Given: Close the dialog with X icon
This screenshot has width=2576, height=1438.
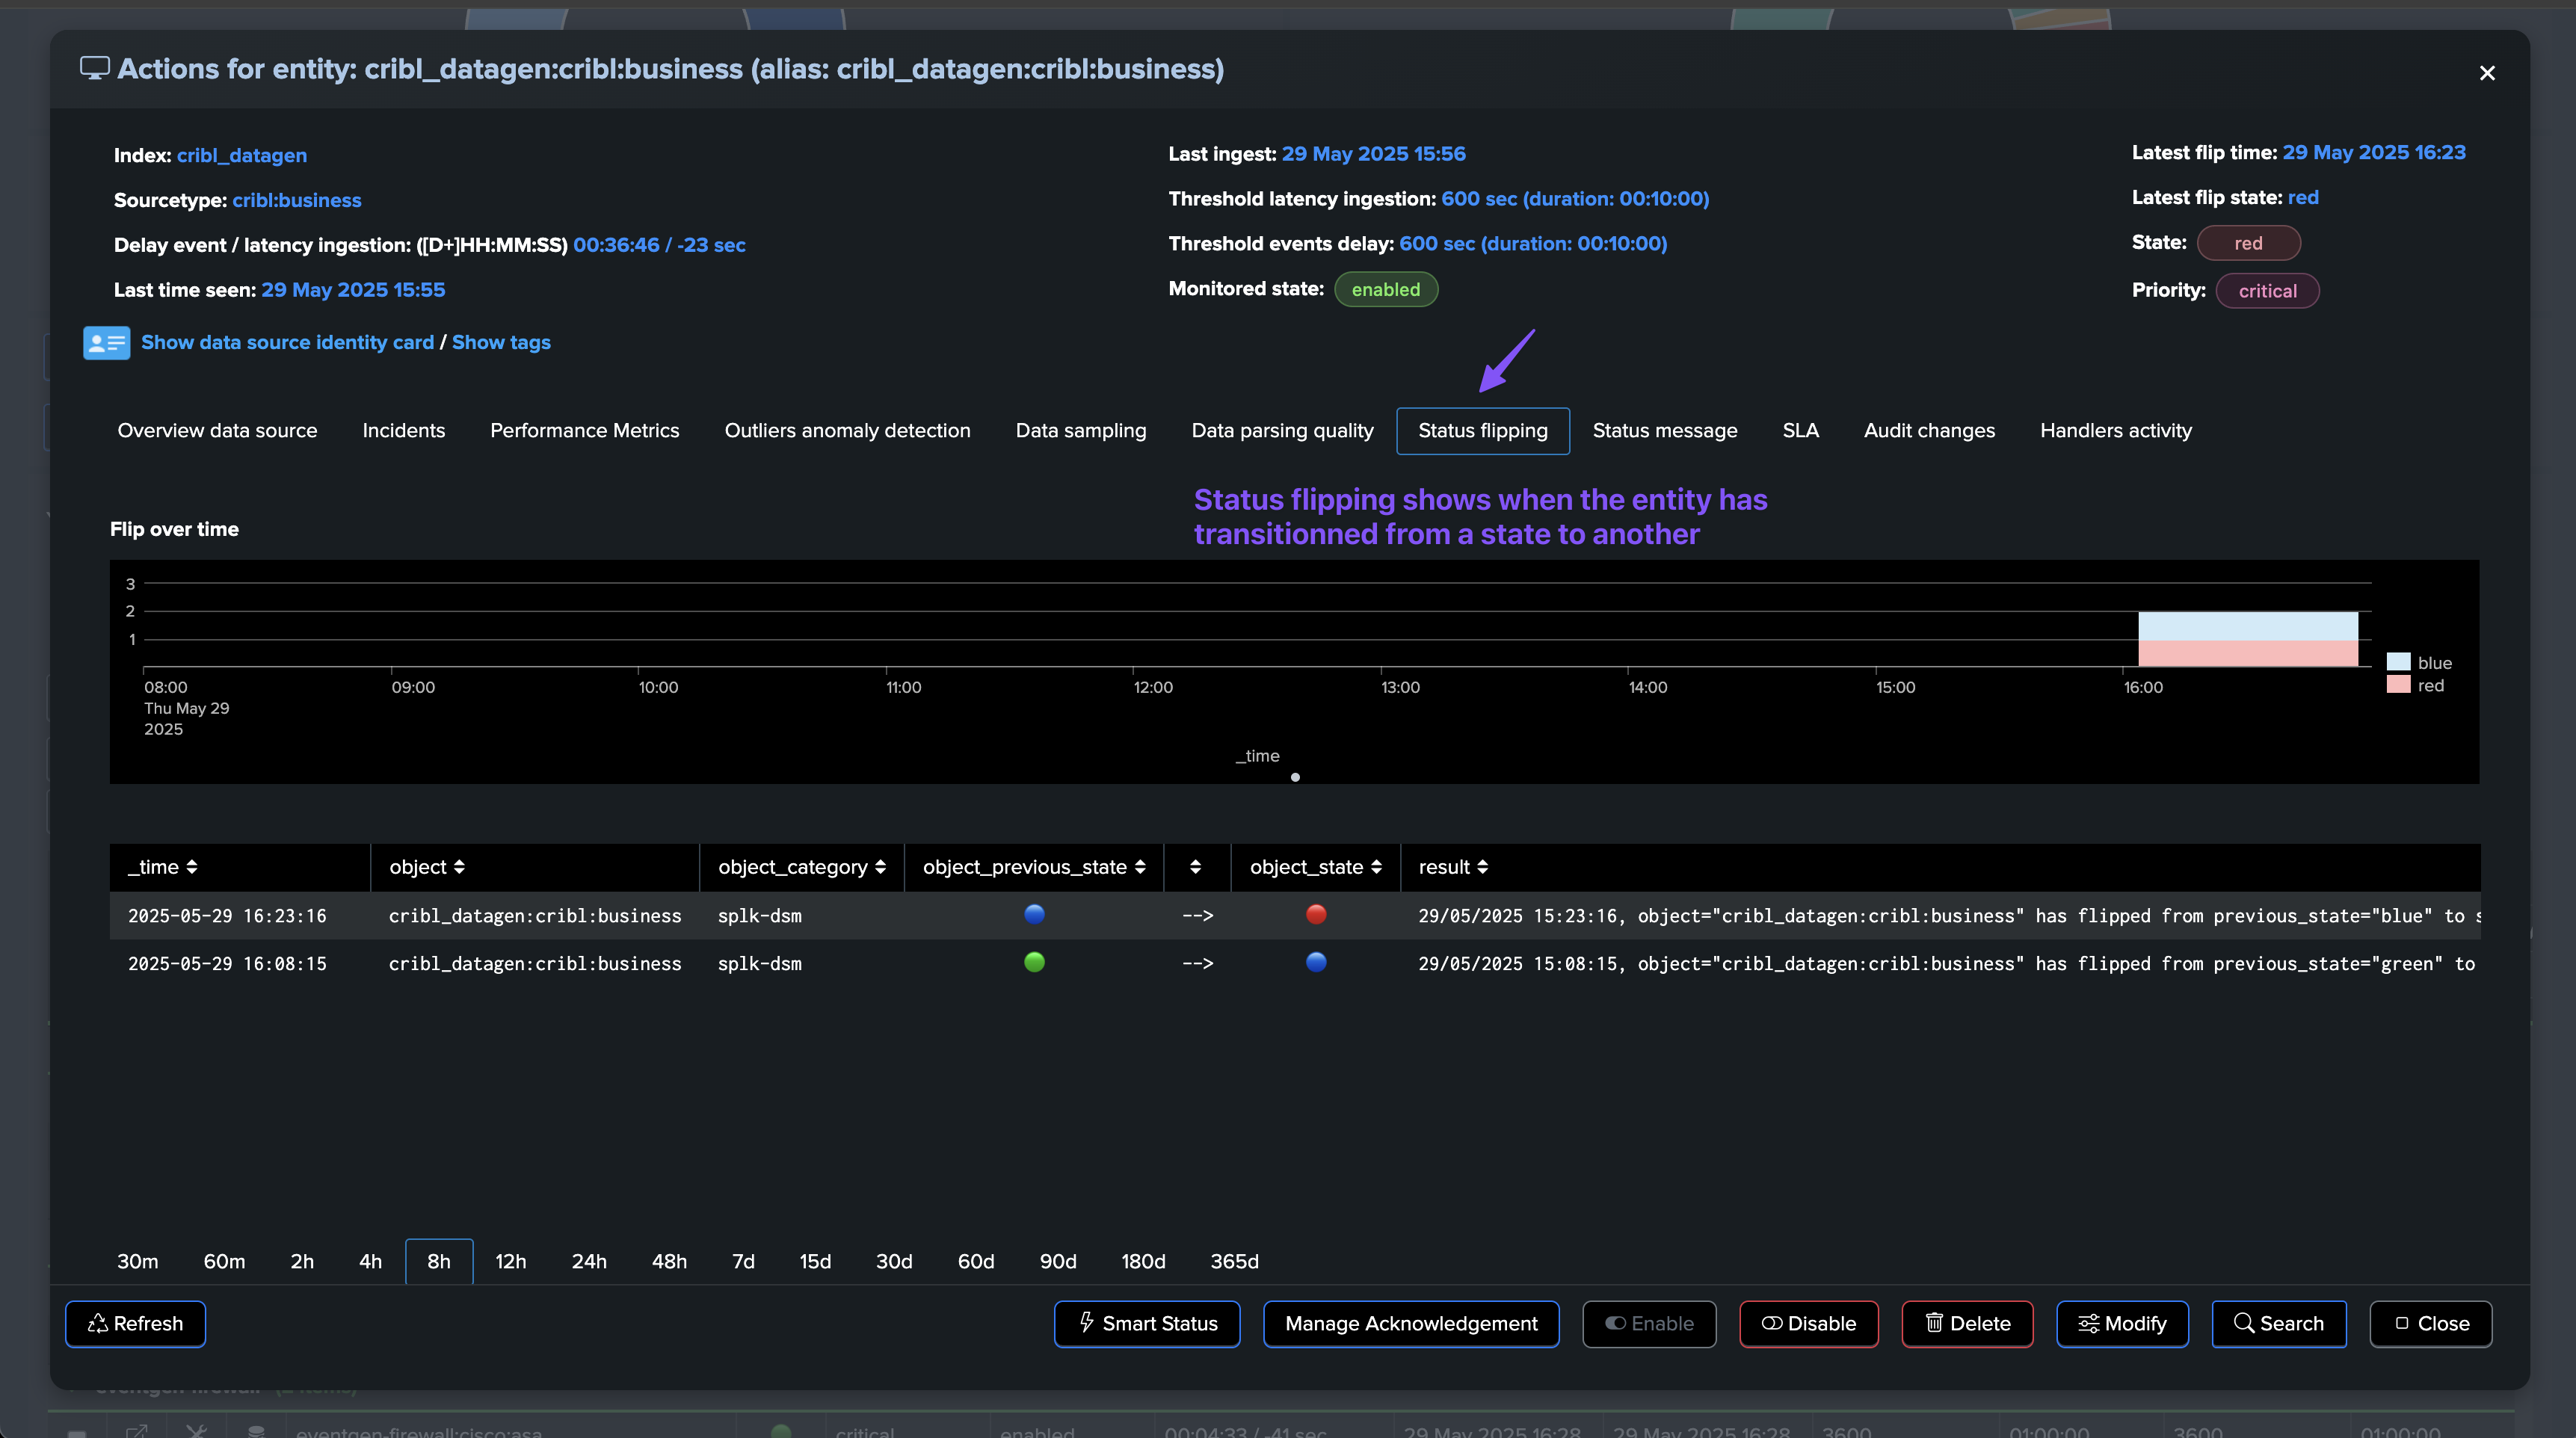Looking at the screenshot, I should pyautogui.click(x=2486, y=73).
